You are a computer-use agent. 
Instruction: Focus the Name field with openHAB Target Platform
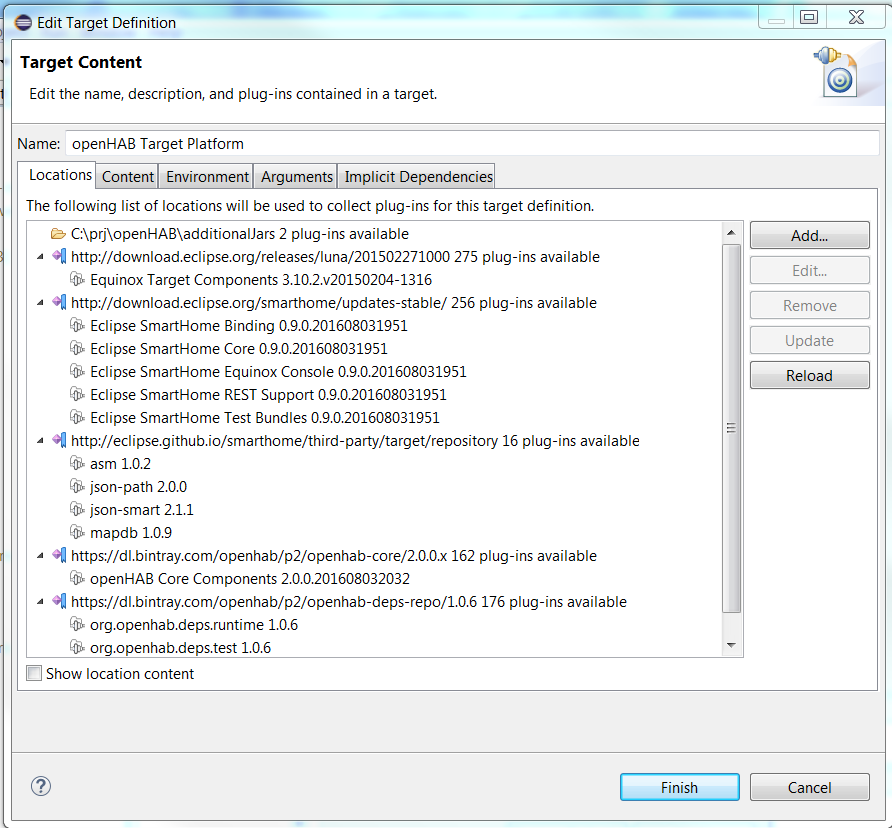[473, 143]
